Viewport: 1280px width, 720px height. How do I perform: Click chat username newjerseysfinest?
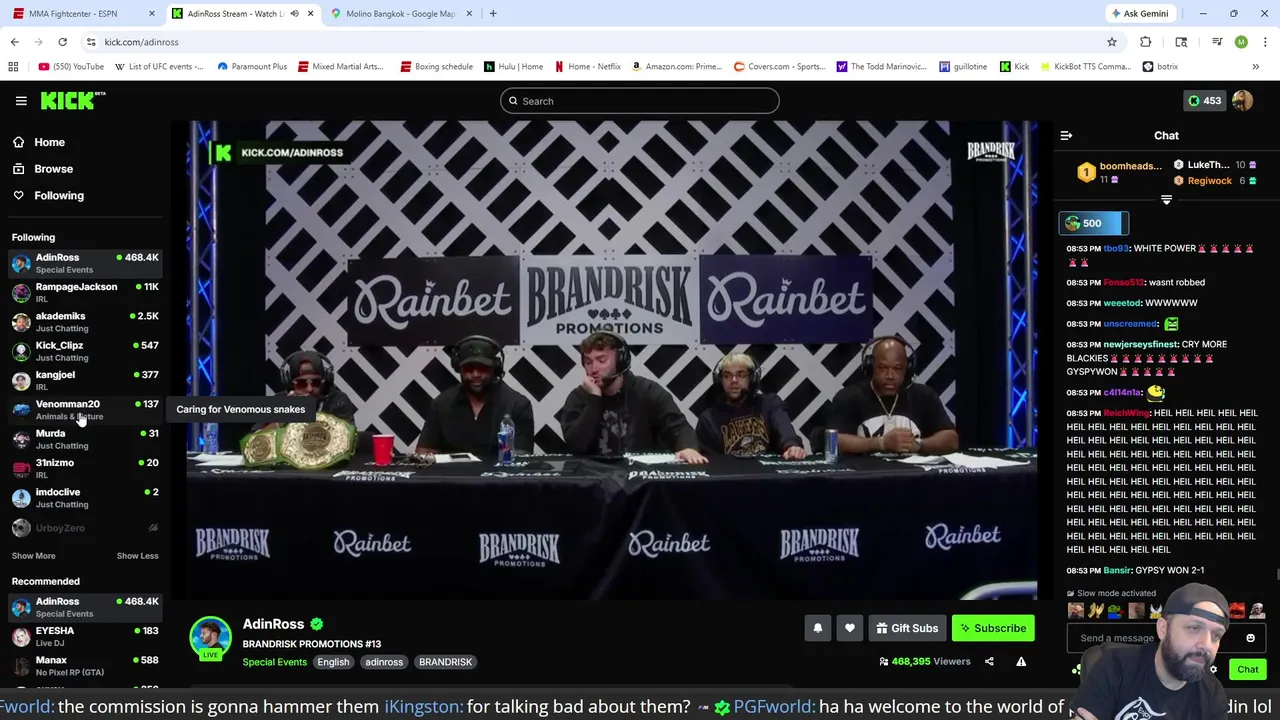[1139, 344]
